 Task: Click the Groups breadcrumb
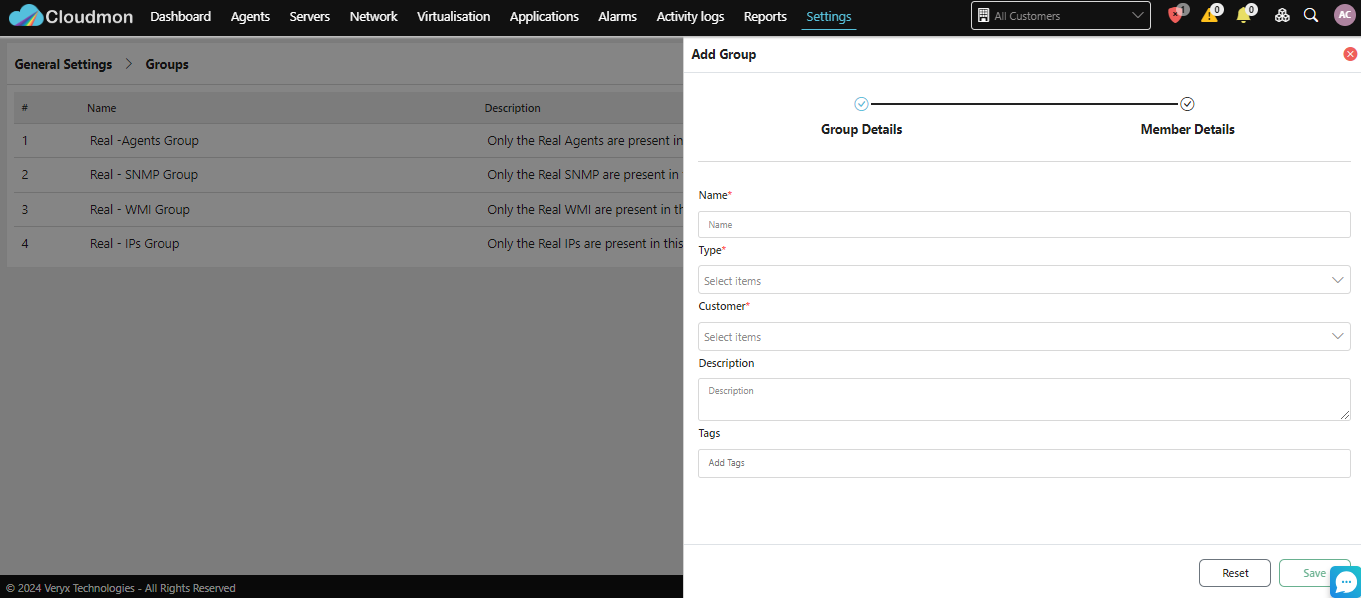tap(167, 64)
